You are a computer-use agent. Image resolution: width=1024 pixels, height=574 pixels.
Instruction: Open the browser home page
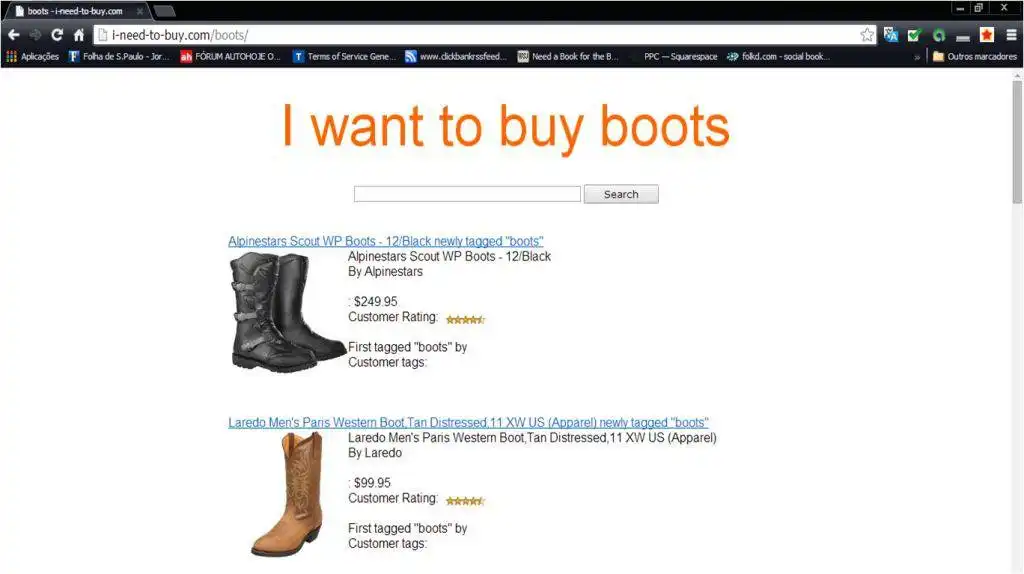tap(78, 35)
